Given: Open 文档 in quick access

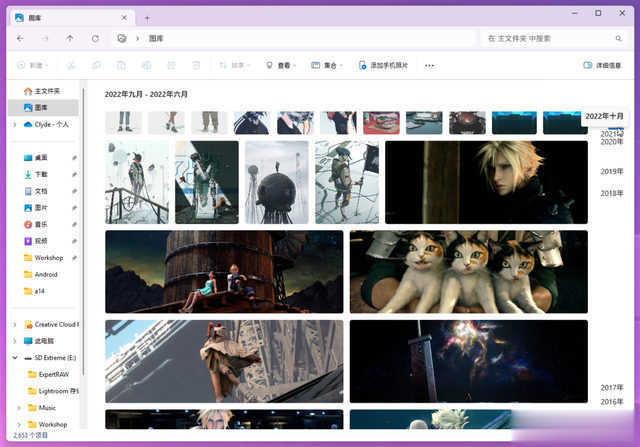Looking at the screenshot, I should tap(43, 191).
